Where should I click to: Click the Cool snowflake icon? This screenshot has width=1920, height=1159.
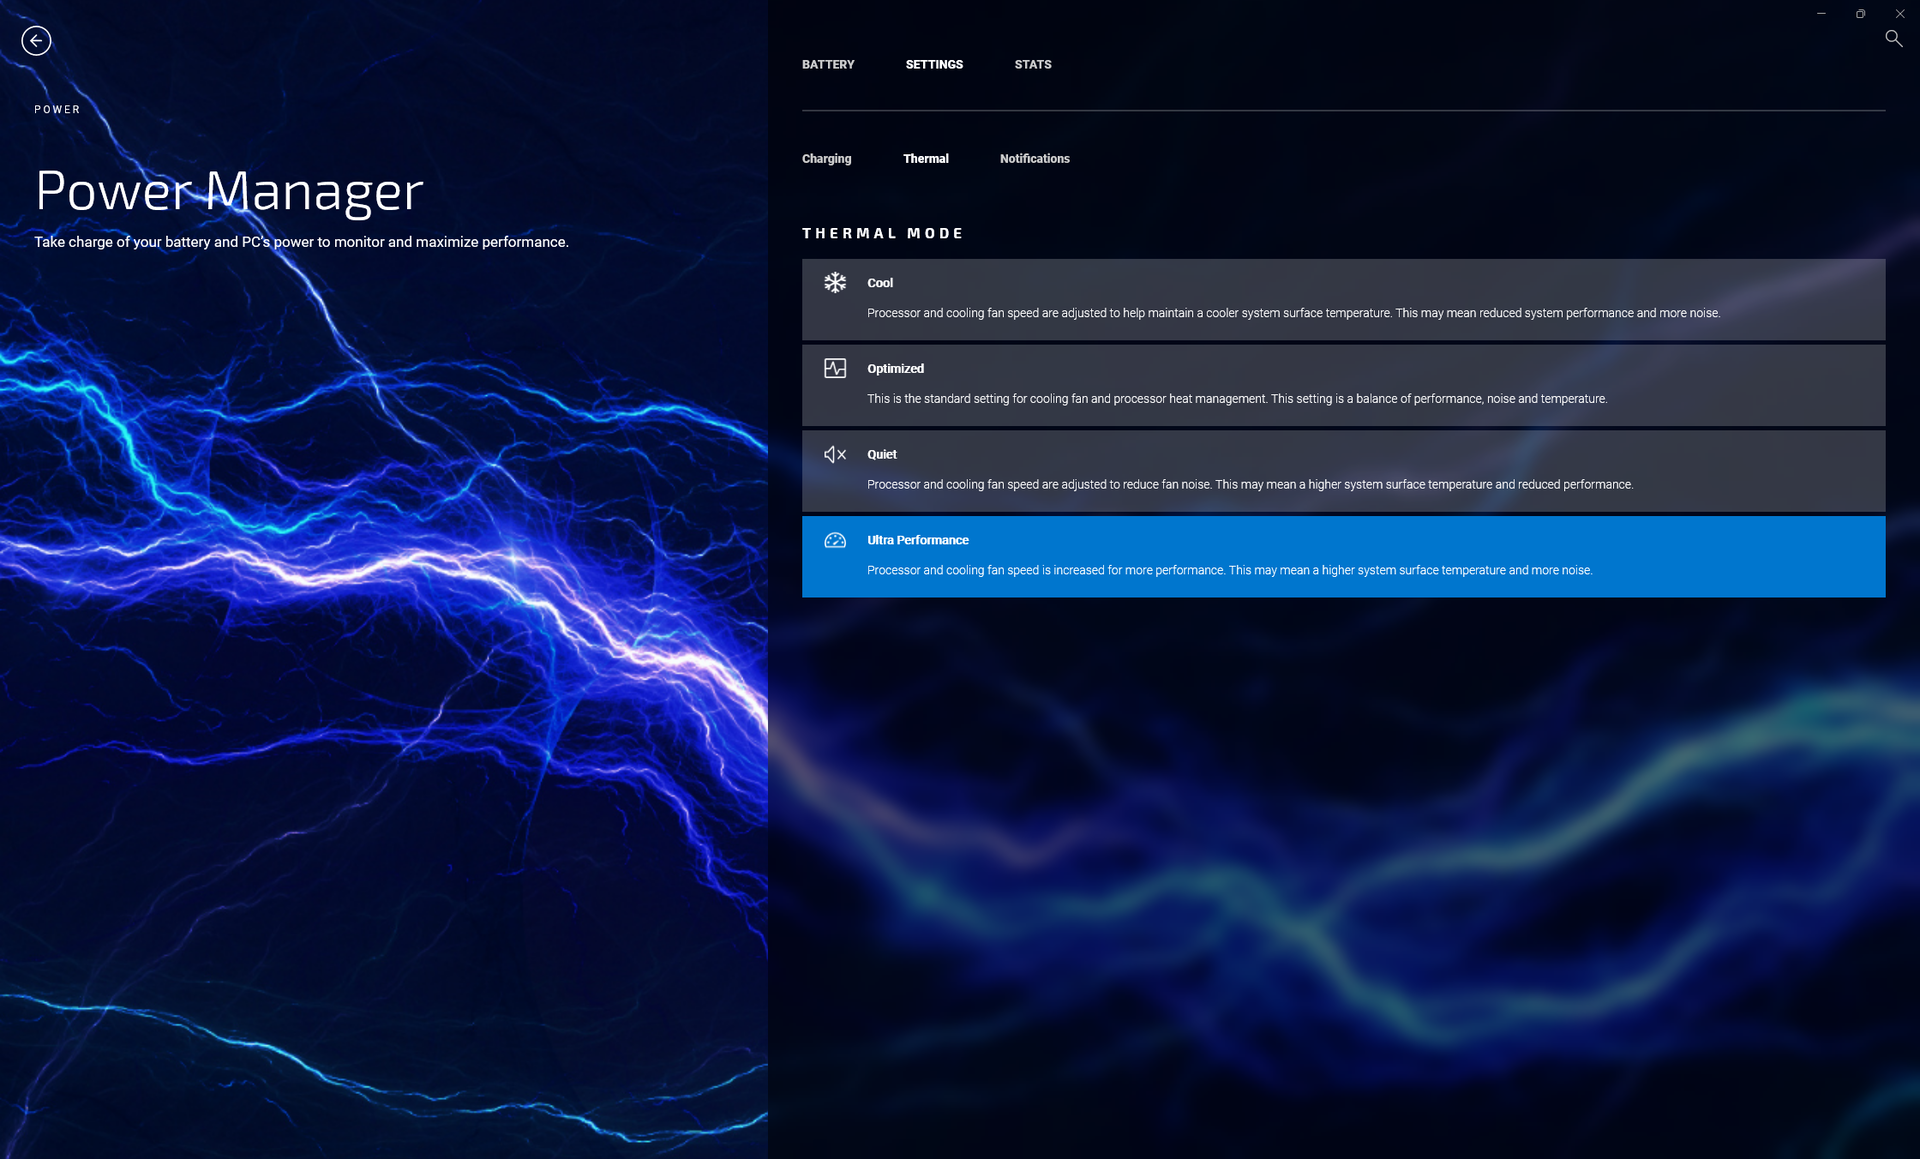835,283
